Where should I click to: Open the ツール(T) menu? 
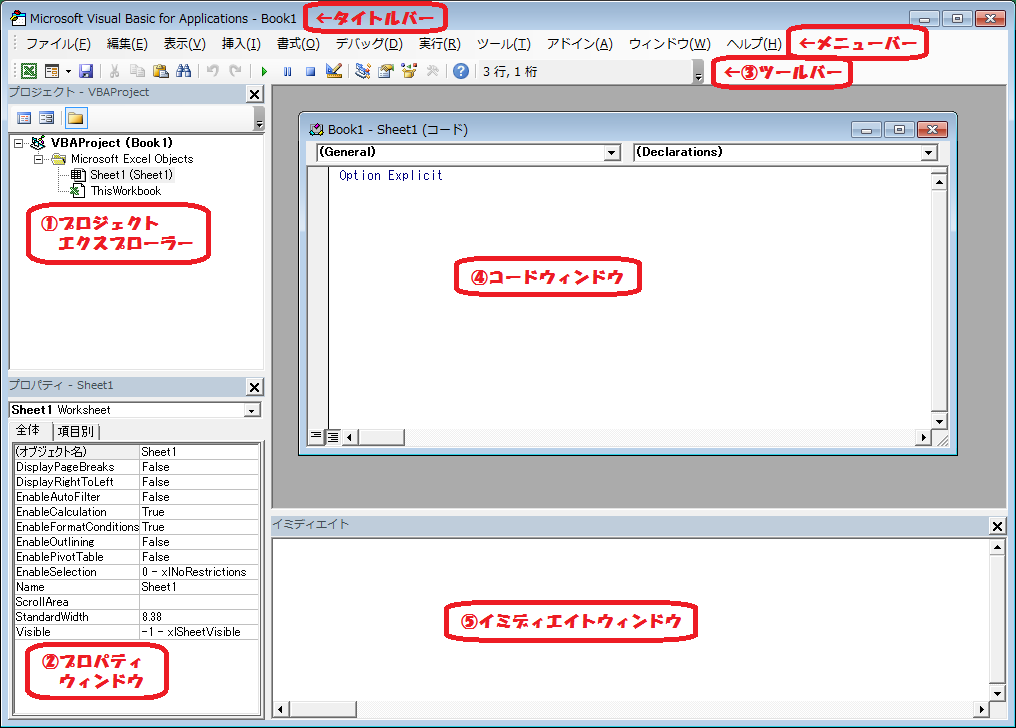pos(503,43)
